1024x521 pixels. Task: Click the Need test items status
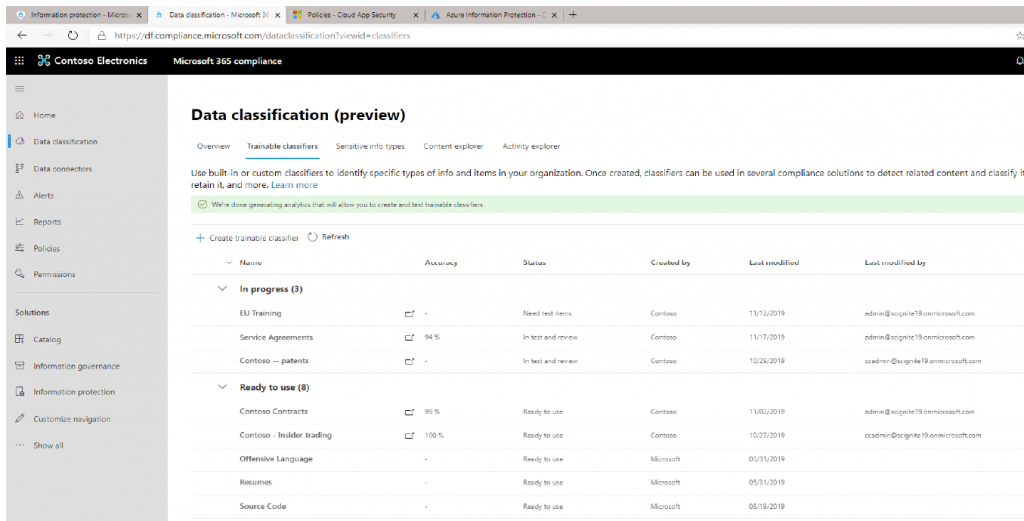click(547, 313)
